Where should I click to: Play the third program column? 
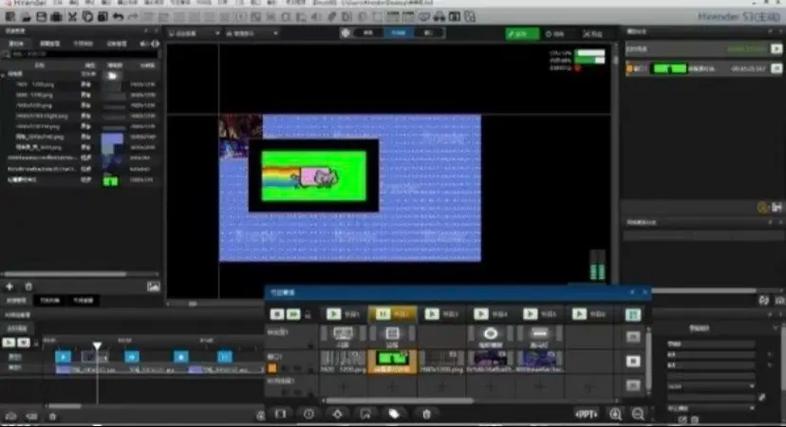pos(432,314)
